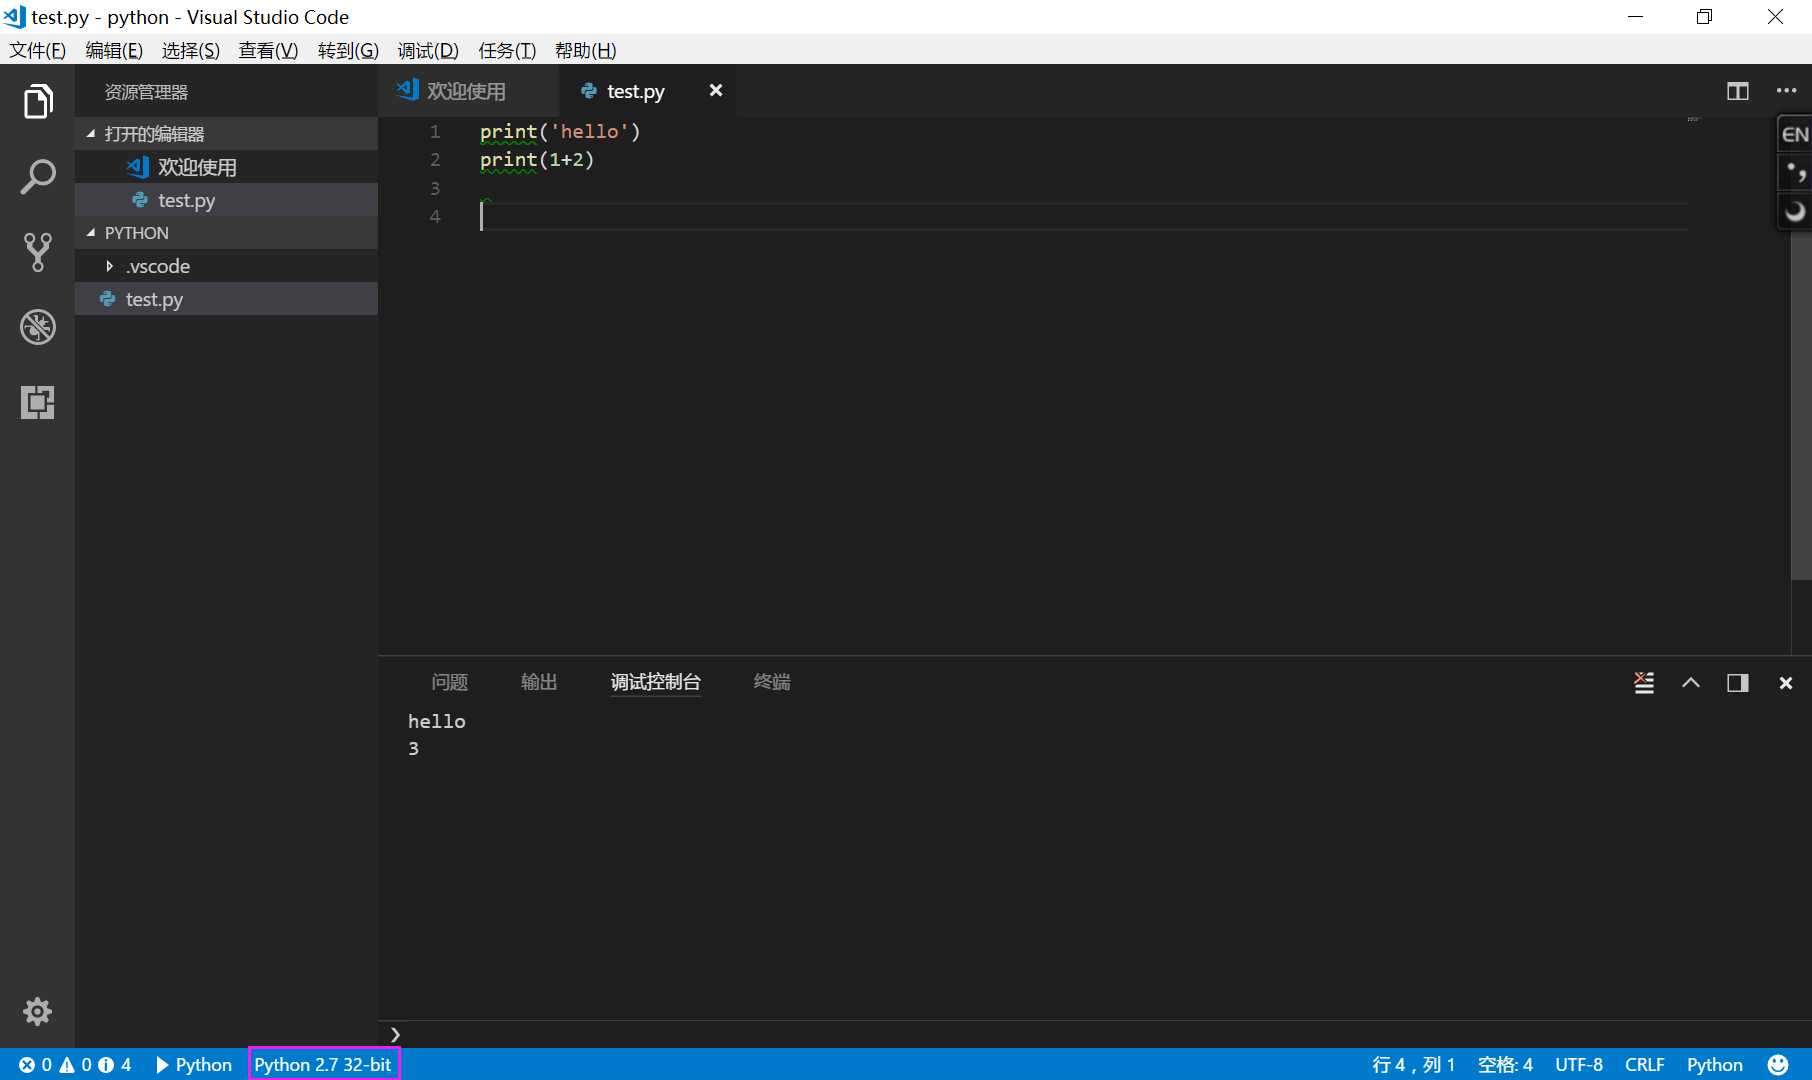Toggle the IME punctuation mode icon
Screen dimensions: 1812x1080
pos(1795,172)
